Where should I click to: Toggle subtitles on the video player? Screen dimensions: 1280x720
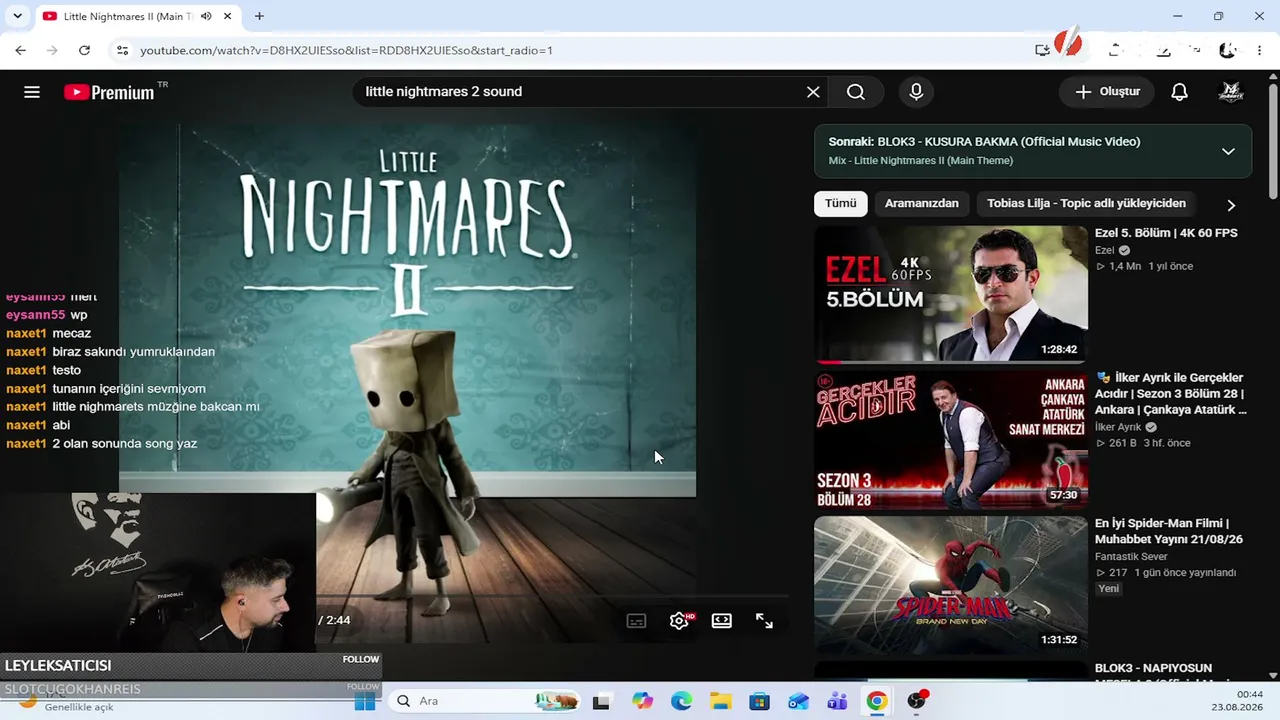pos(636,621)
